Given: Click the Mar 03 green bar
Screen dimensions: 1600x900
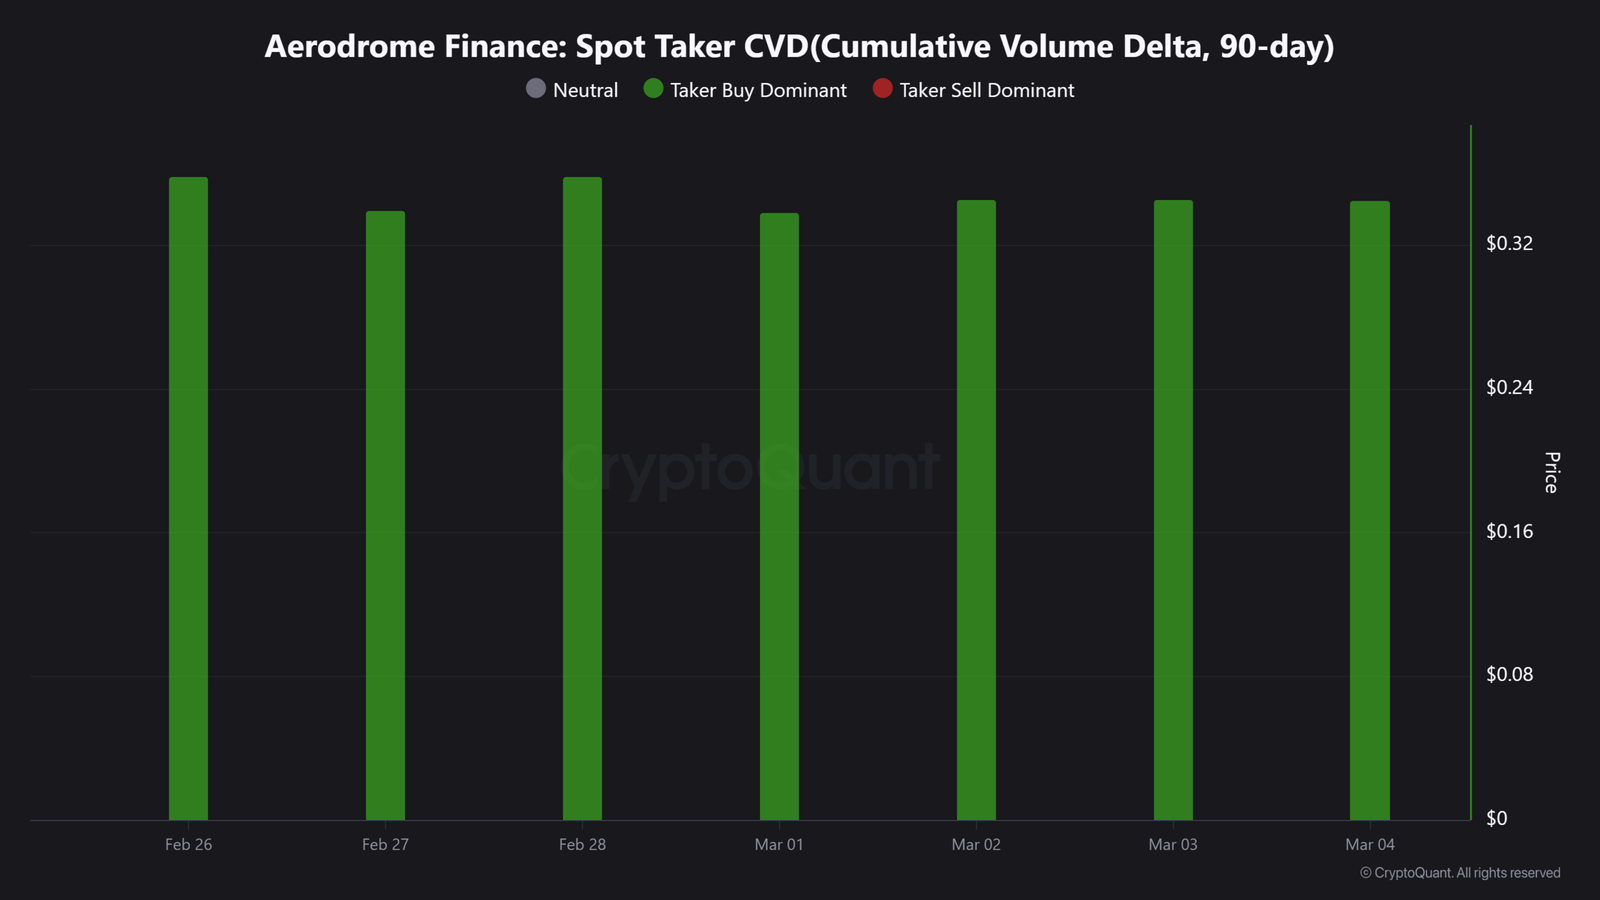Looking at the screenshot, I should (x=1173, y=510).
